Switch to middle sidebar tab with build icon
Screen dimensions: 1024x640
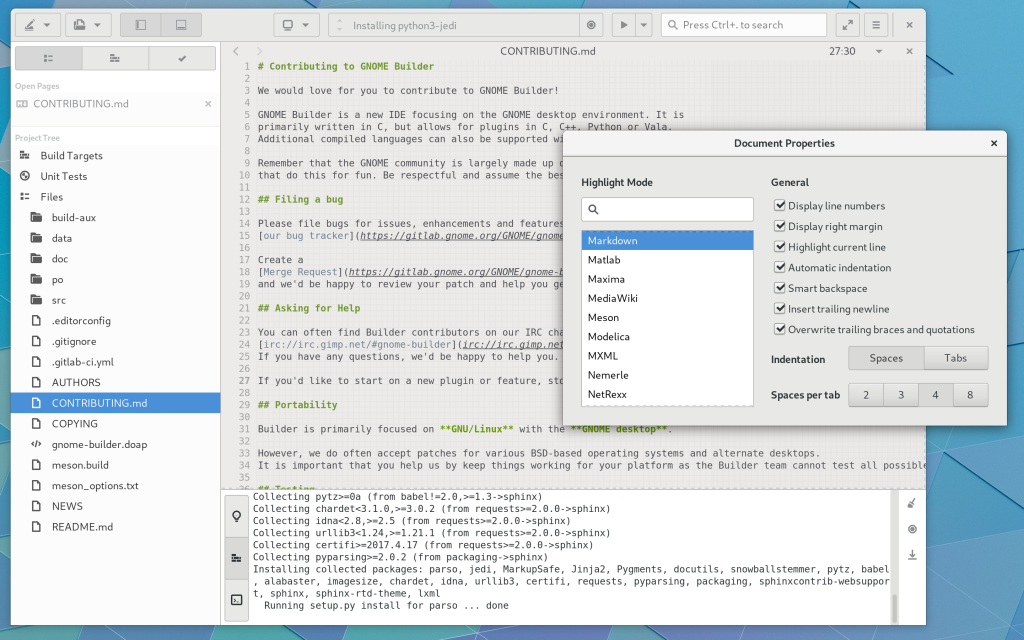[115, 58]
